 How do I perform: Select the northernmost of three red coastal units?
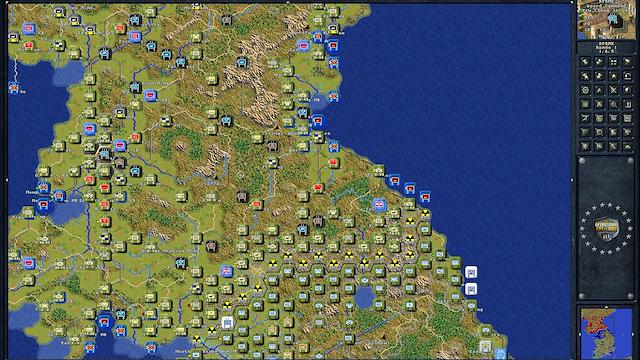tap(394, 180)
